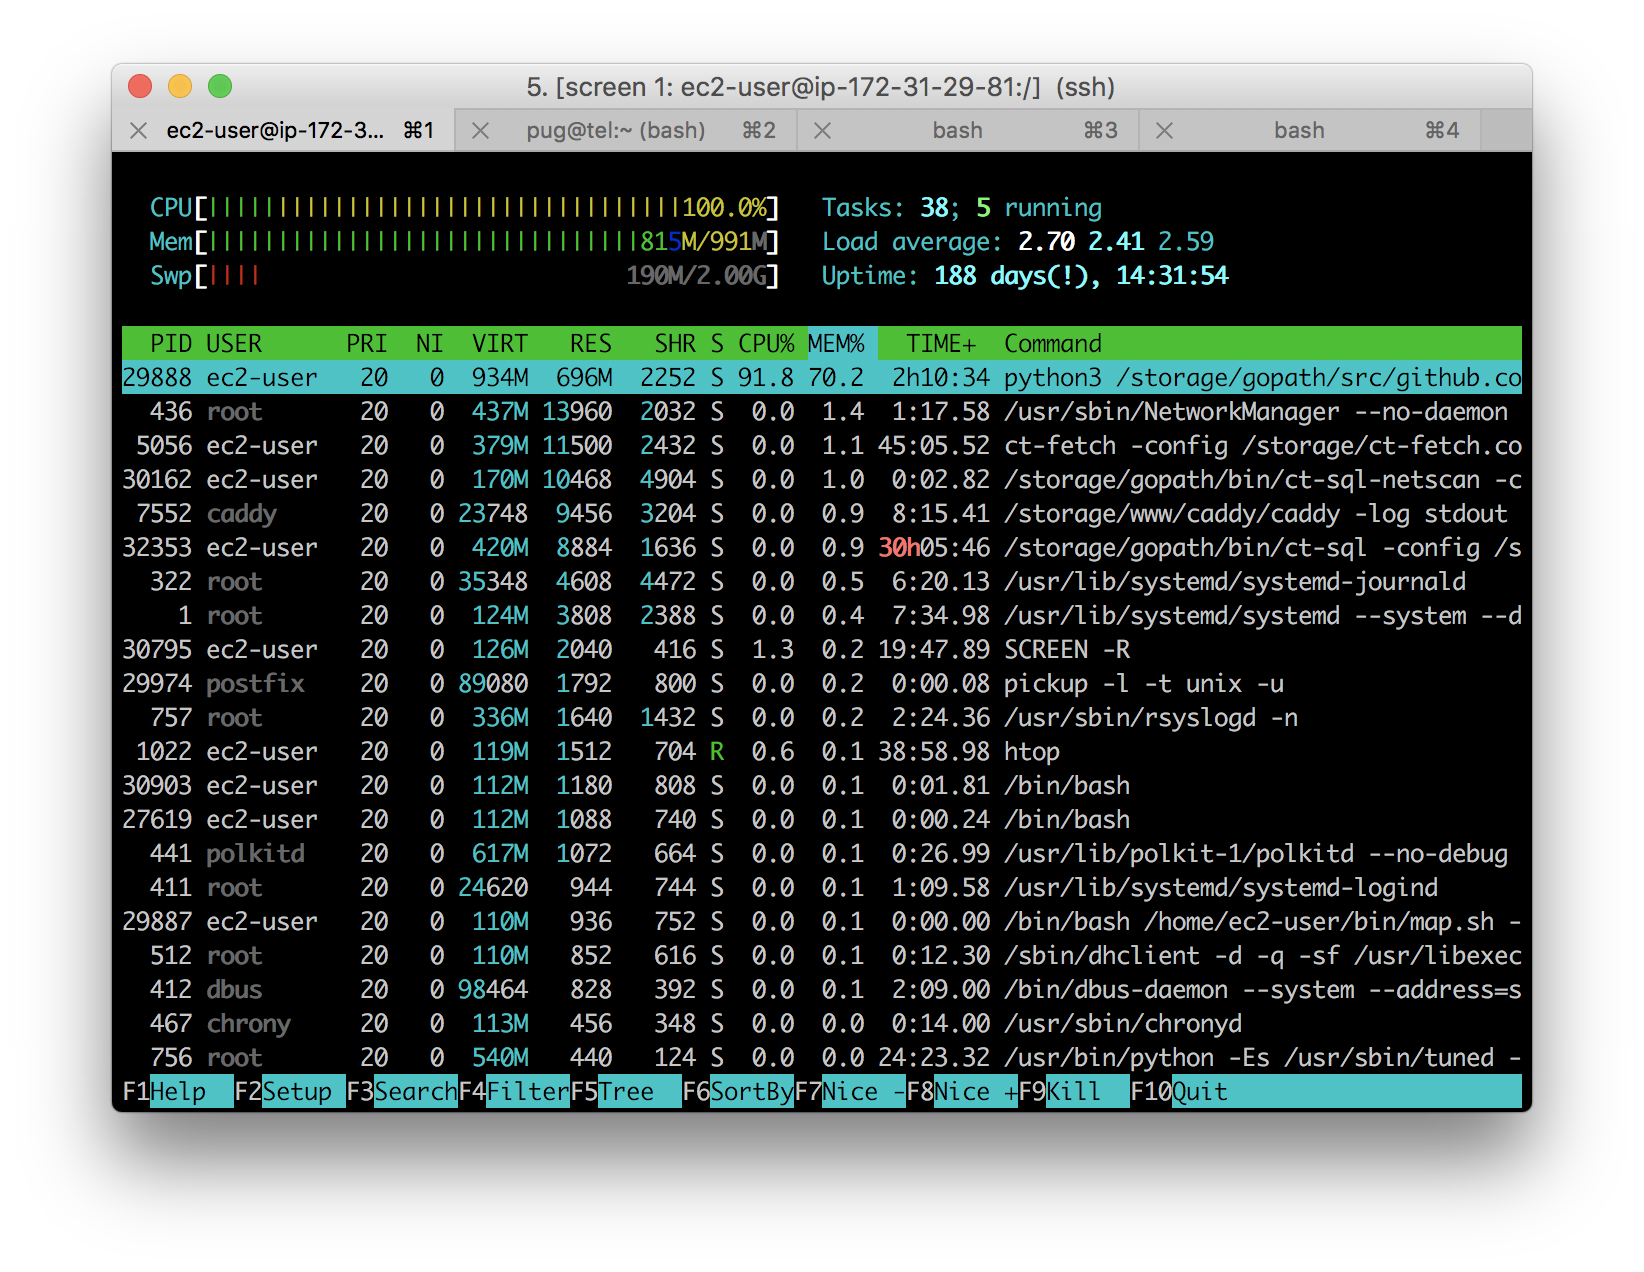Click the yellow minimize window button
The height and width of the screenshot is (1272, 1644).
[x=180, y=87]
